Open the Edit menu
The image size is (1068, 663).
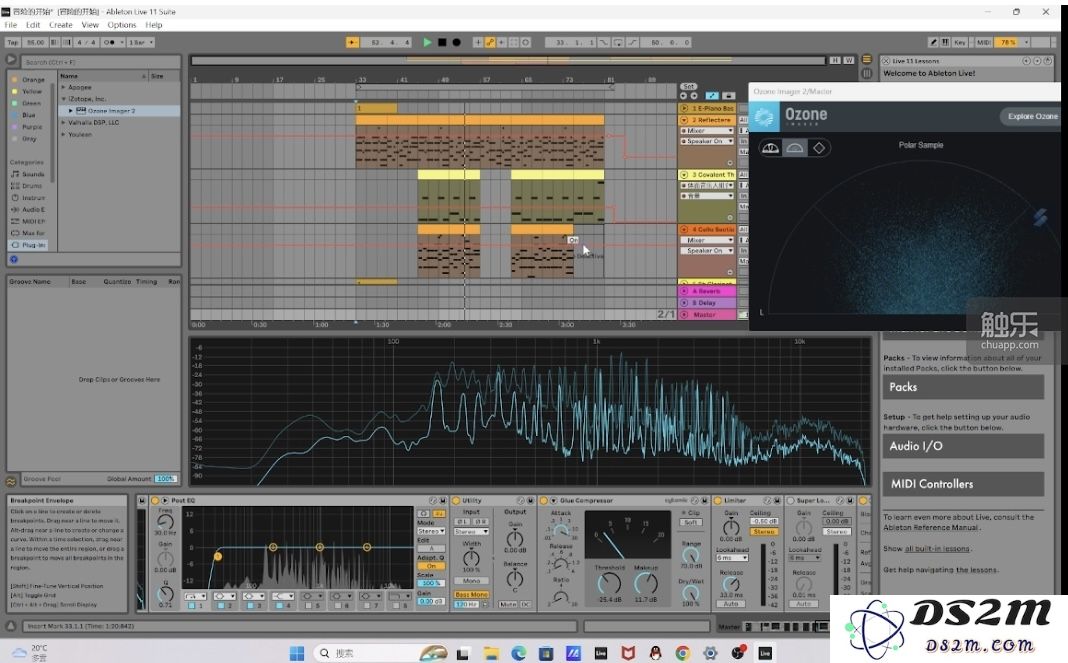click(x=33, y=25)
